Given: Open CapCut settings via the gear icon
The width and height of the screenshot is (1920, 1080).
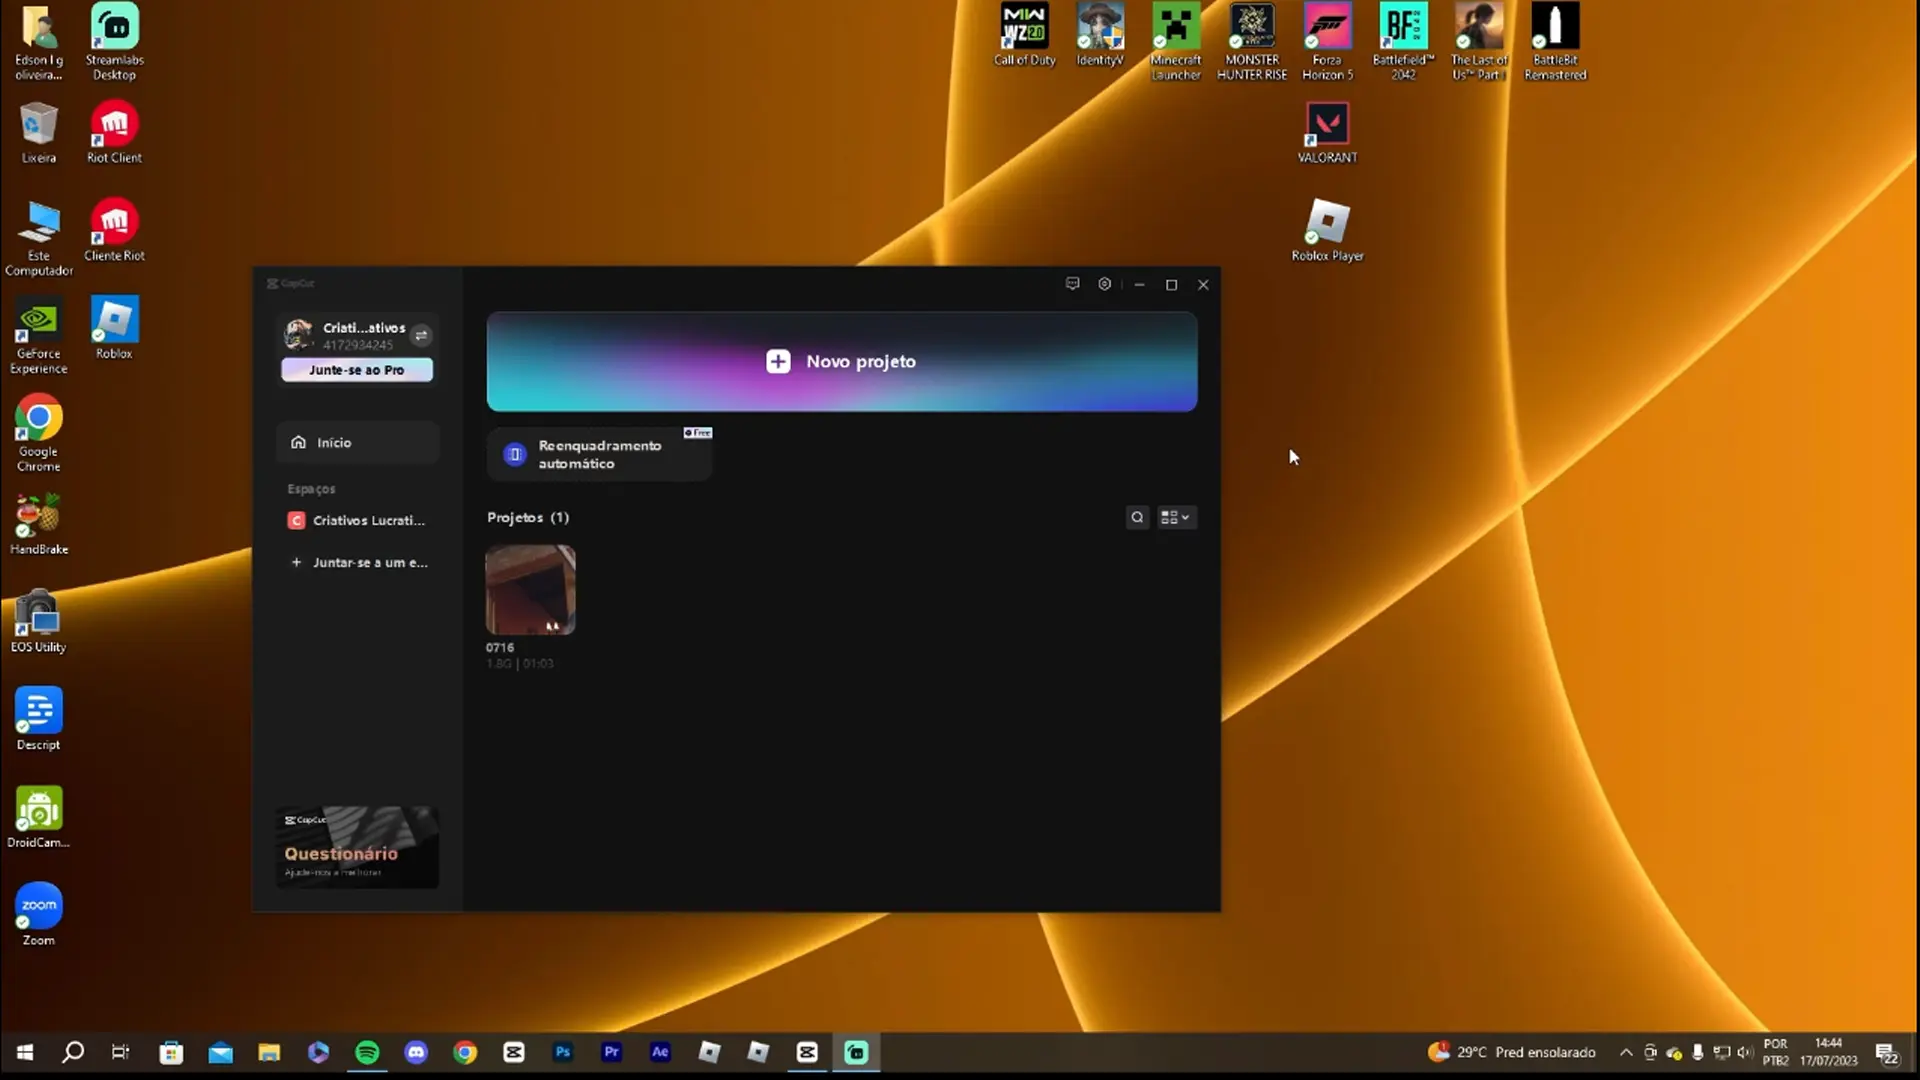Looking at the screenshot, I should [1105, 284].
